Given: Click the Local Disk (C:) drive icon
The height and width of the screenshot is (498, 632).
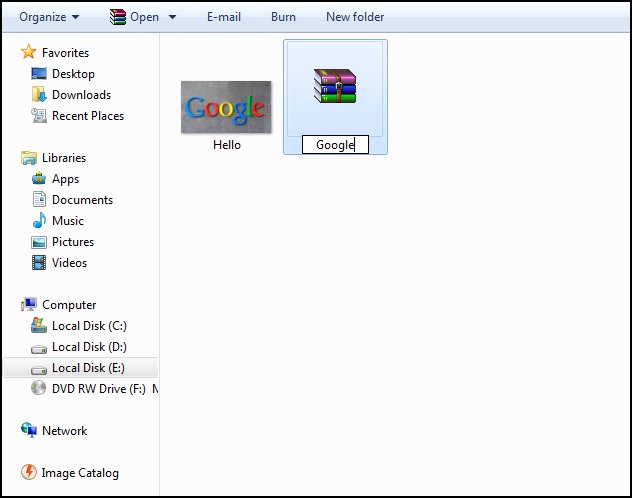Looking at the screenshot, I should 39,325.
